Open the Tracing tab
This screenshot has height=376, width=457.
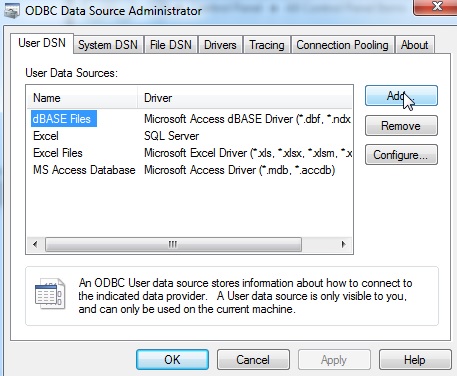pyautogui.click(x=267, y=45)
